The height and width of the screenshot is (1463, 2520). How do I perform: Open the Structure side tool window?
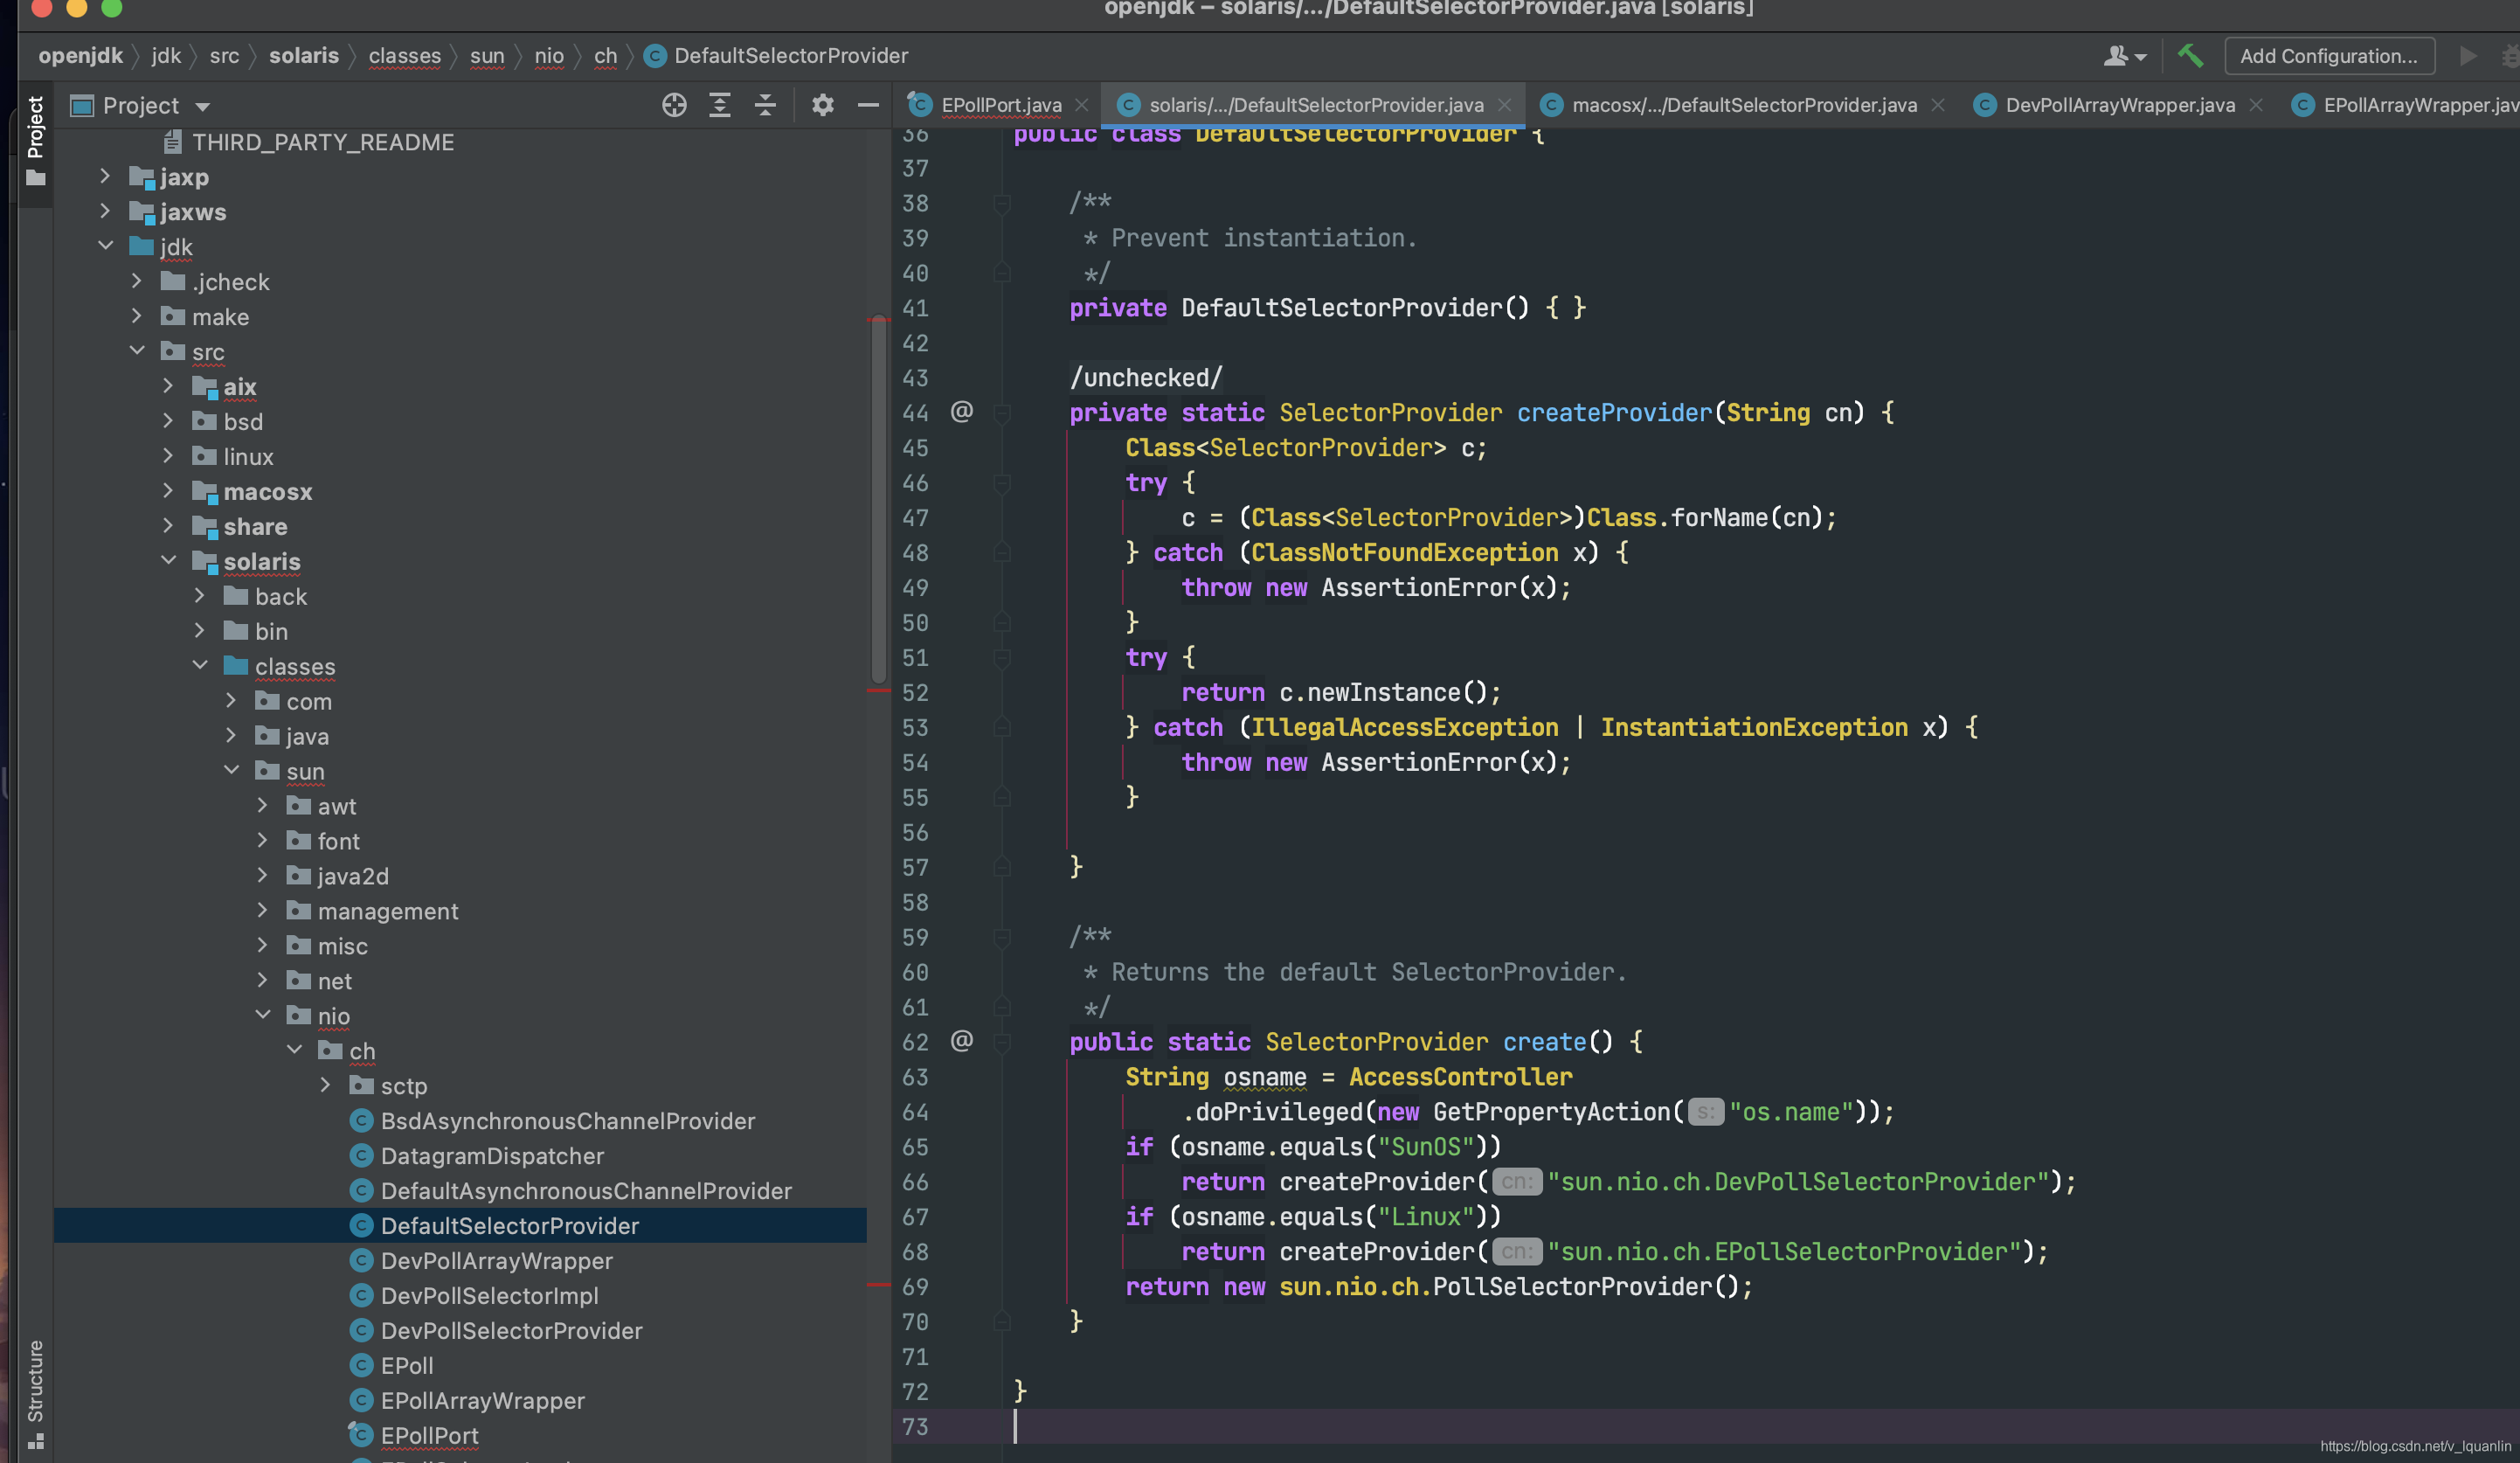tap(36, 1393)
